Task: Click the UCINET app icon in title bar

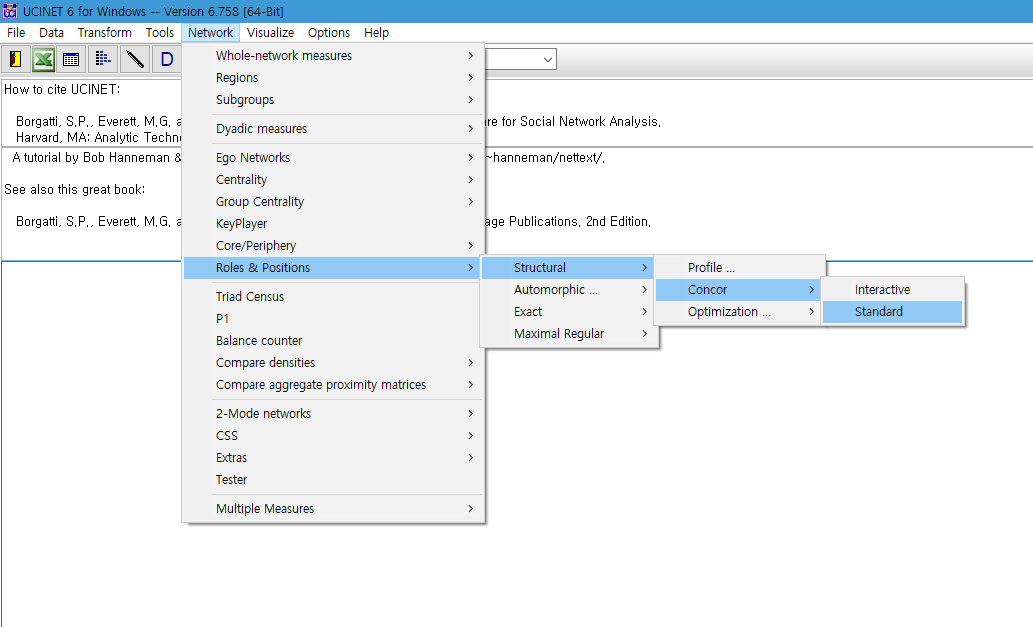Action: tap(10, 11)
